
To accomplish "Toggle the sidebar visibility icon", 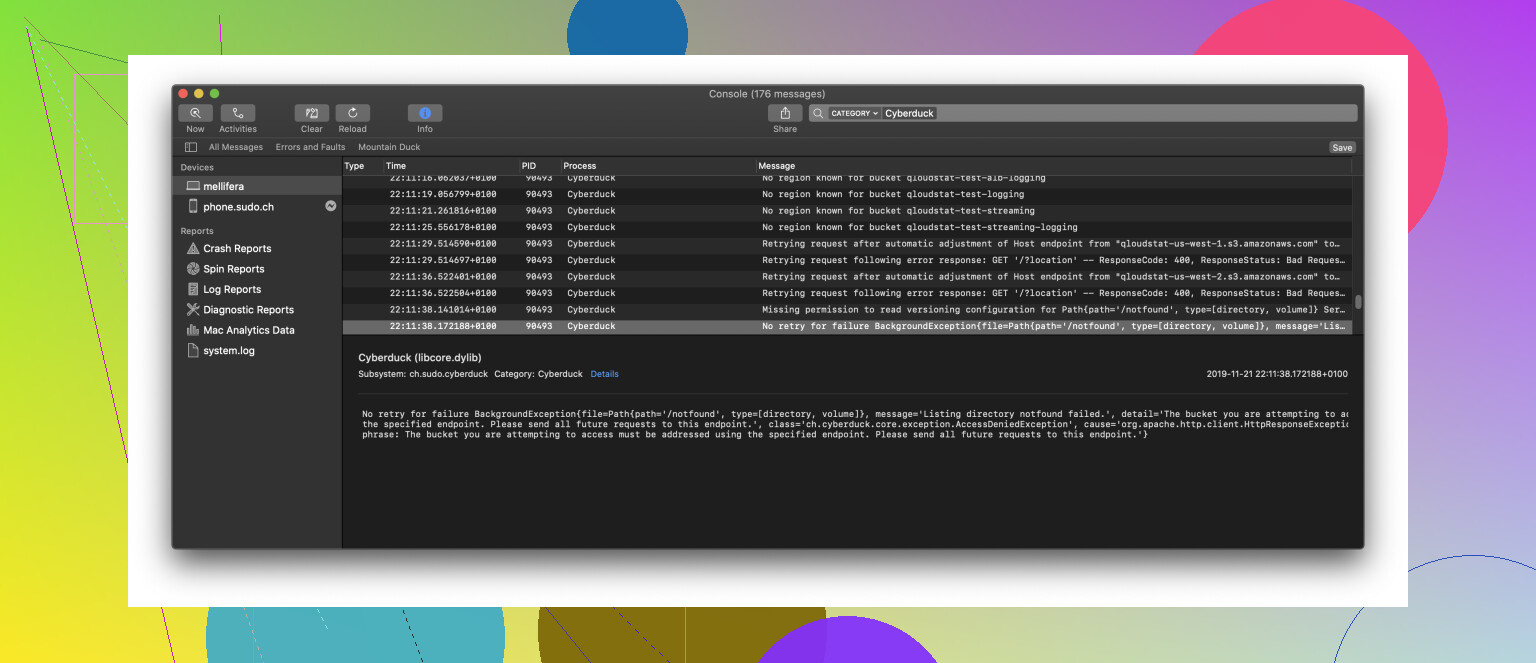I will [x=191, y=147].
